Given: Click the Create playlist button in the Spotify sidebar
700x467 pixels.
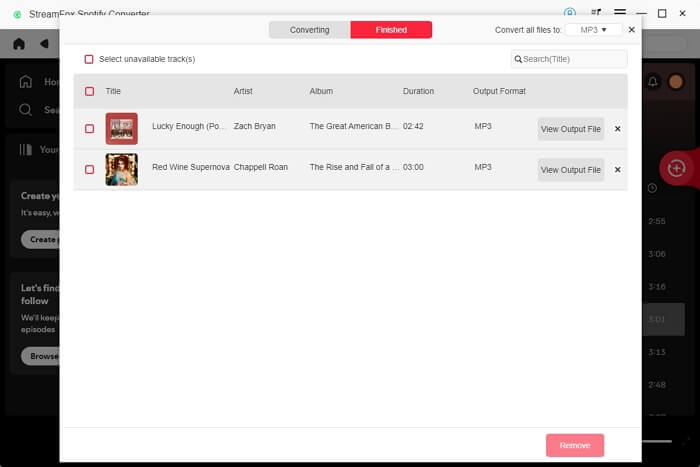Looking at the screenshot, I should [40, 239].
